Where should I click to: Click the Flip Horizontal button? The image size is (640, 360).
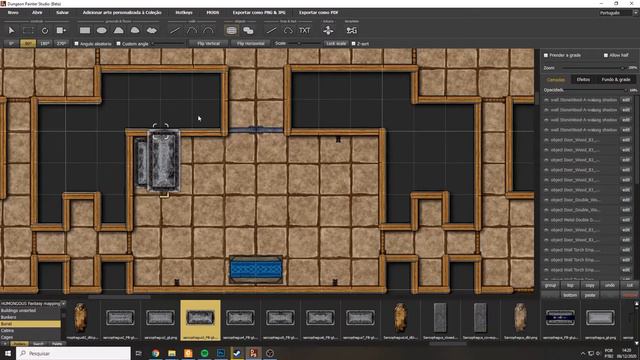point(251,43)
